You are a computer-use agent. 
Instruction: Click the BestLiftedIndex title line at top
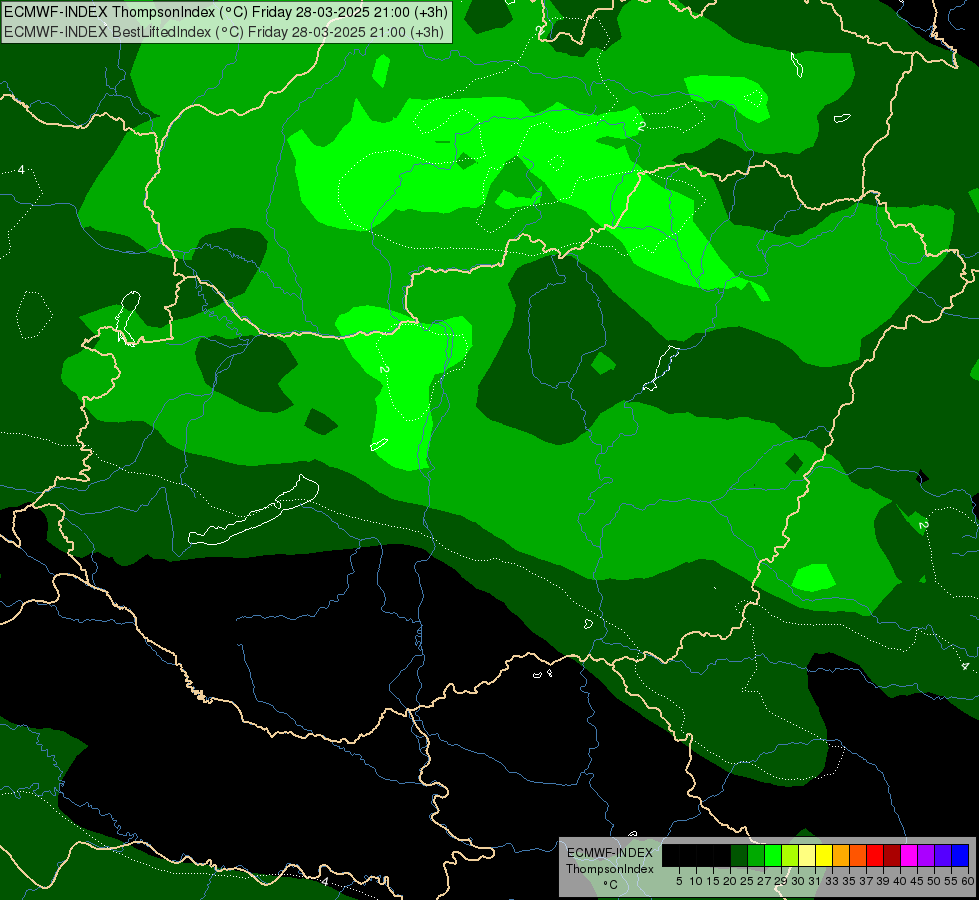(x=224, y=32)
